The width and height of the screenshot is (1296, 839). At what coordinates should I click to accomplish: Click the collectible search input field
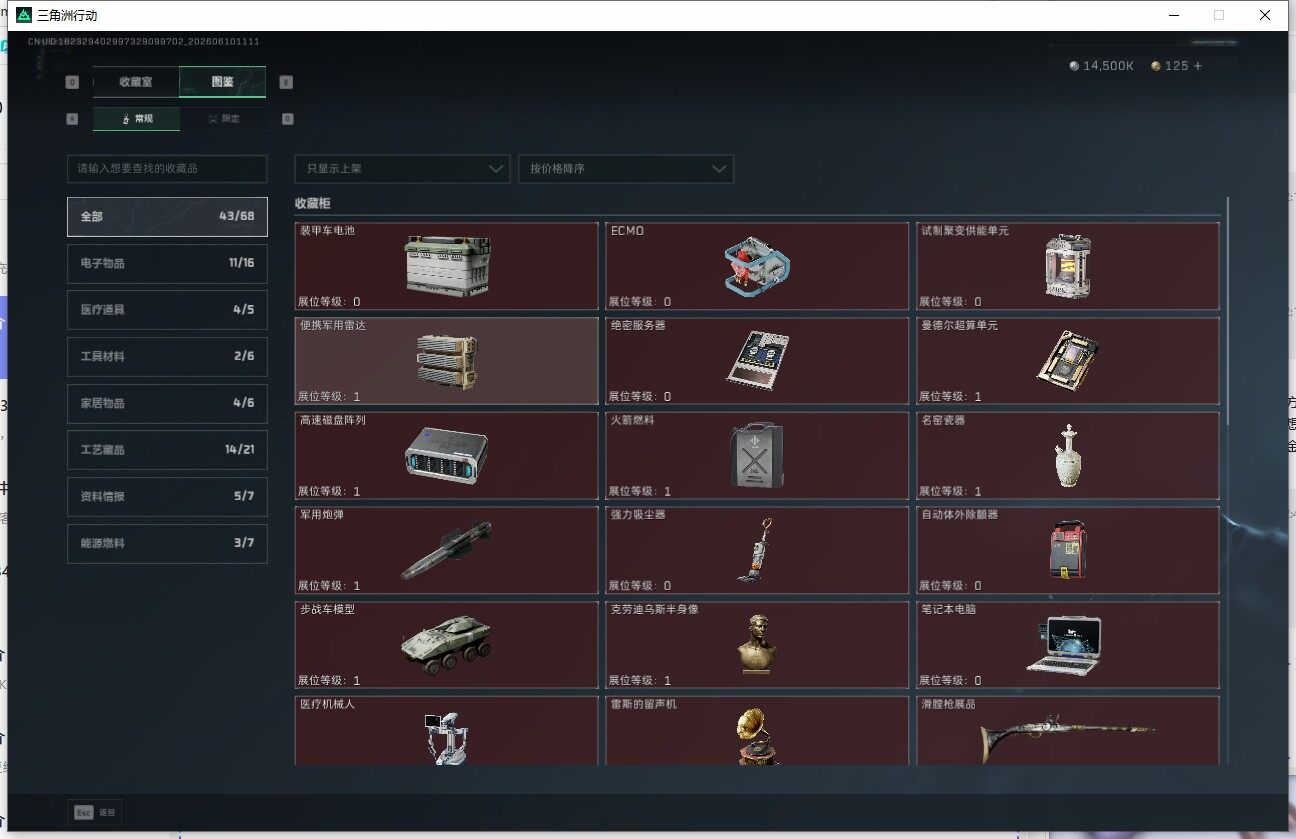[x=167, y=169]
